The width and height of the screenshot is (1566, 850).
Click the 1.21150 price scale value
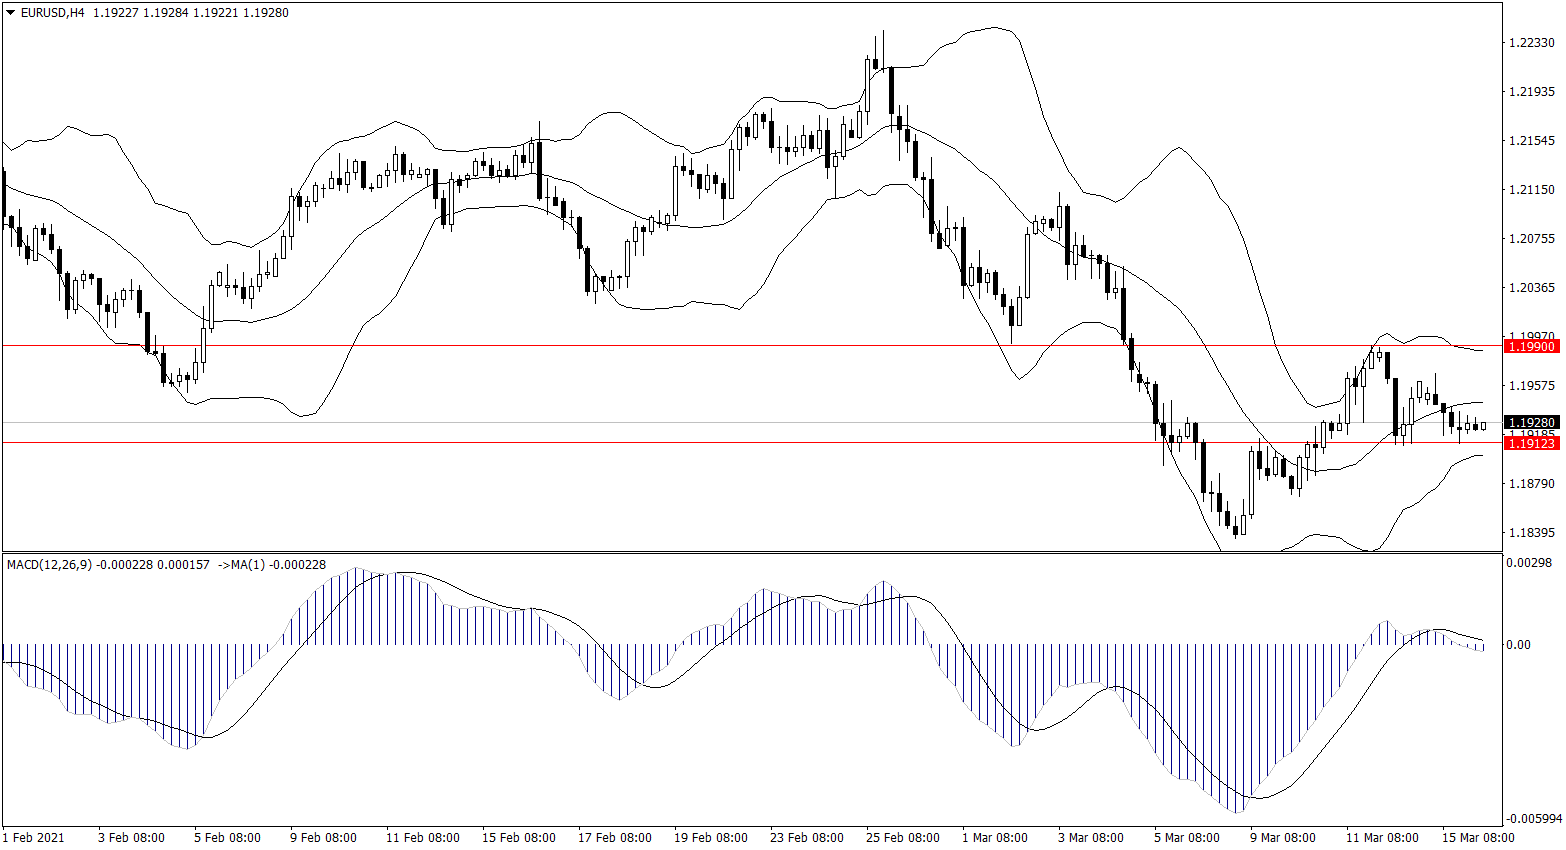coord(1532,190)
